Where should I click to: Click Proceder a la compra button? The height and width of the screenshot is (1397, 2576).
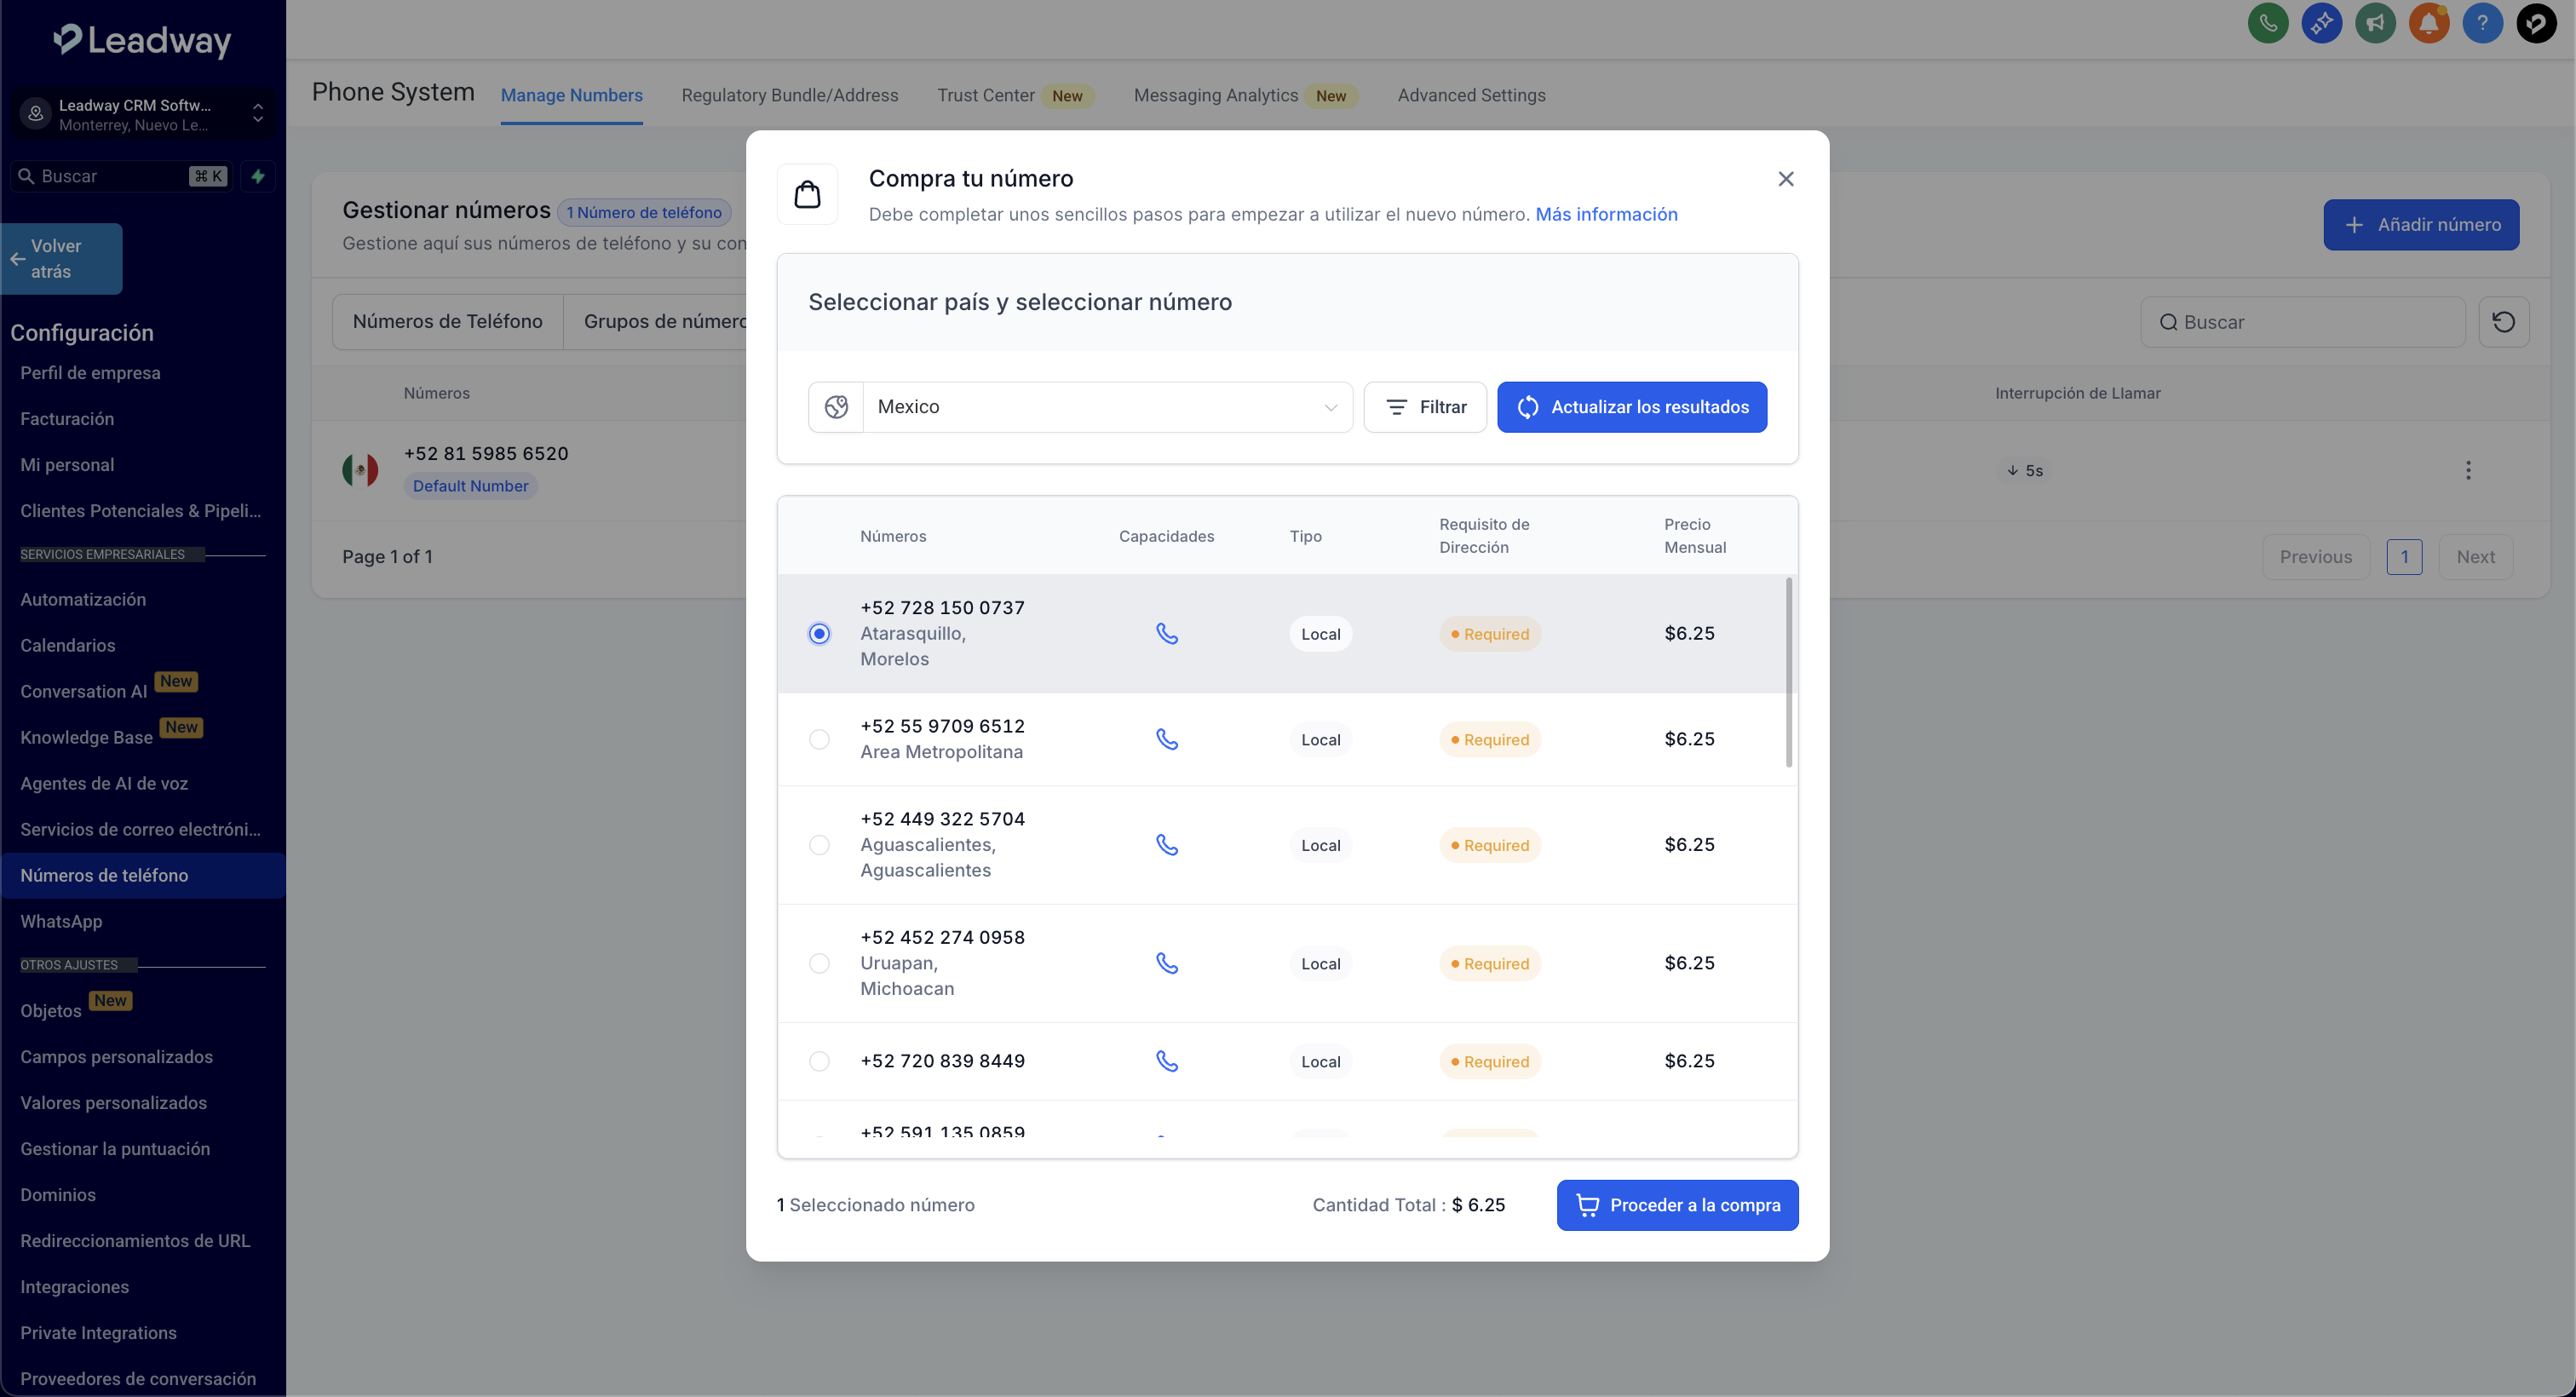tap(1677, 1205)
